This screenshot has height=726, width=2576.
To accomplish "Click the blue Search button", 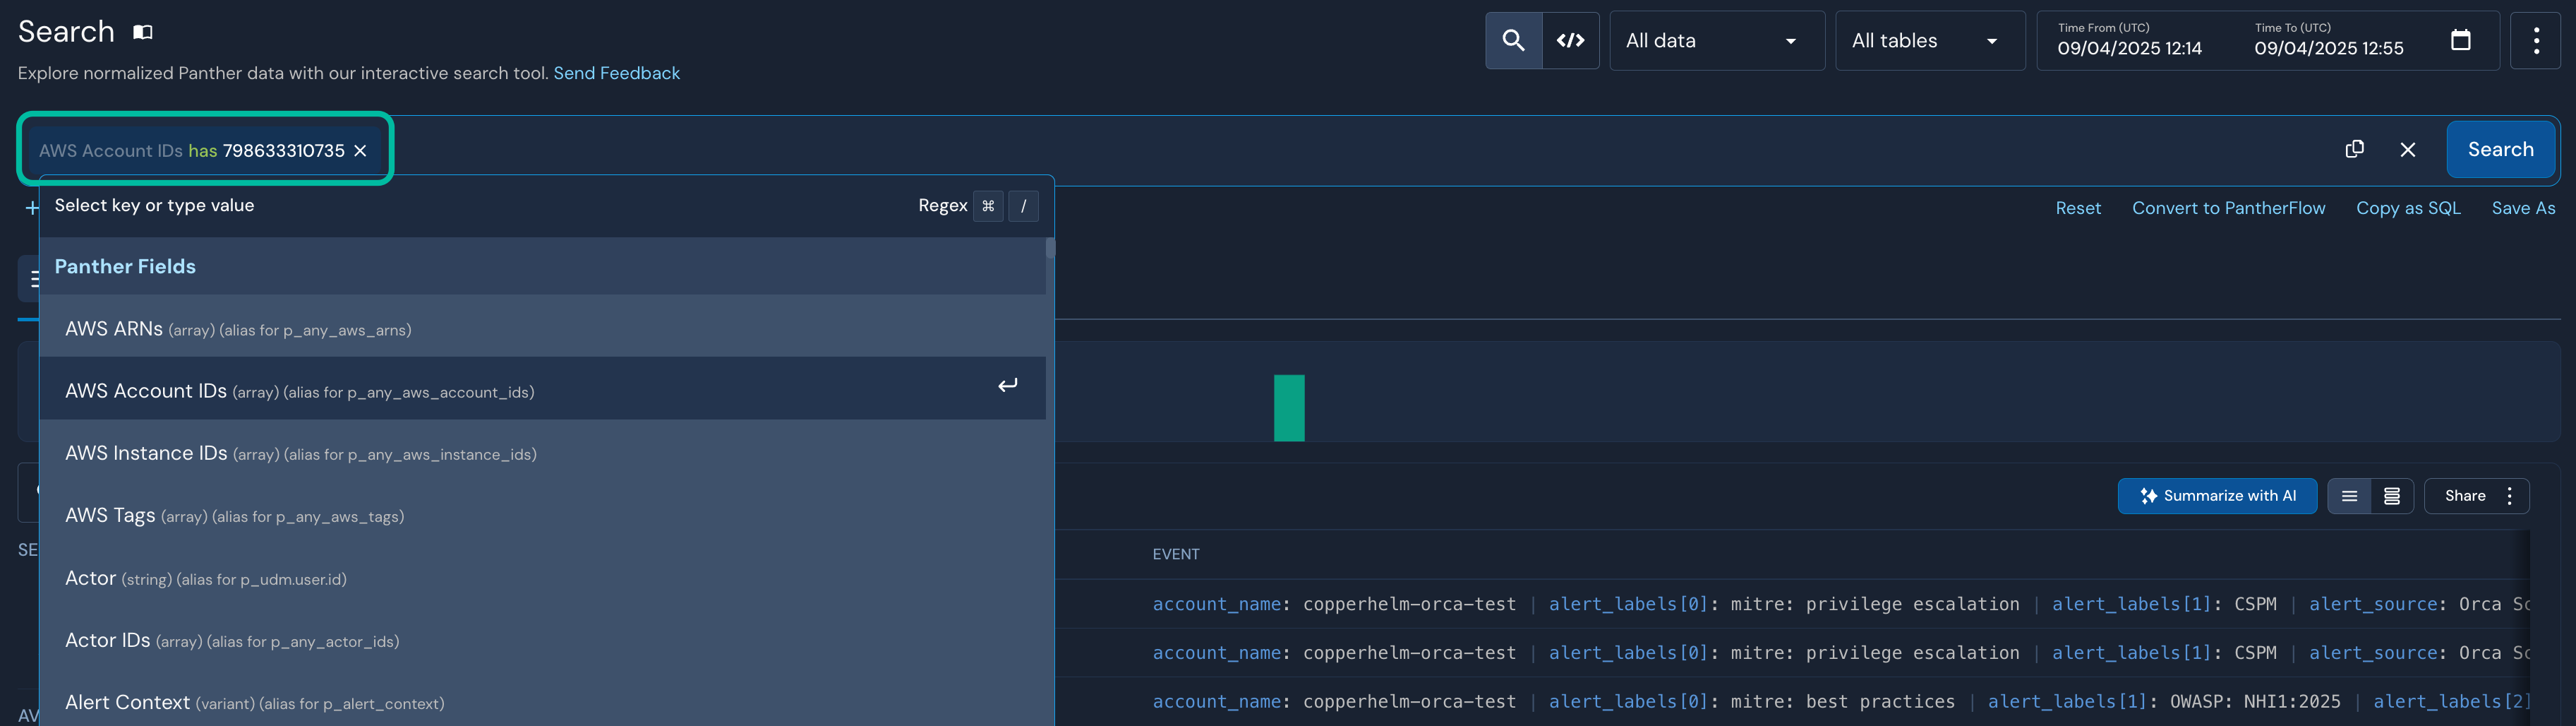I will point(2500,149).
